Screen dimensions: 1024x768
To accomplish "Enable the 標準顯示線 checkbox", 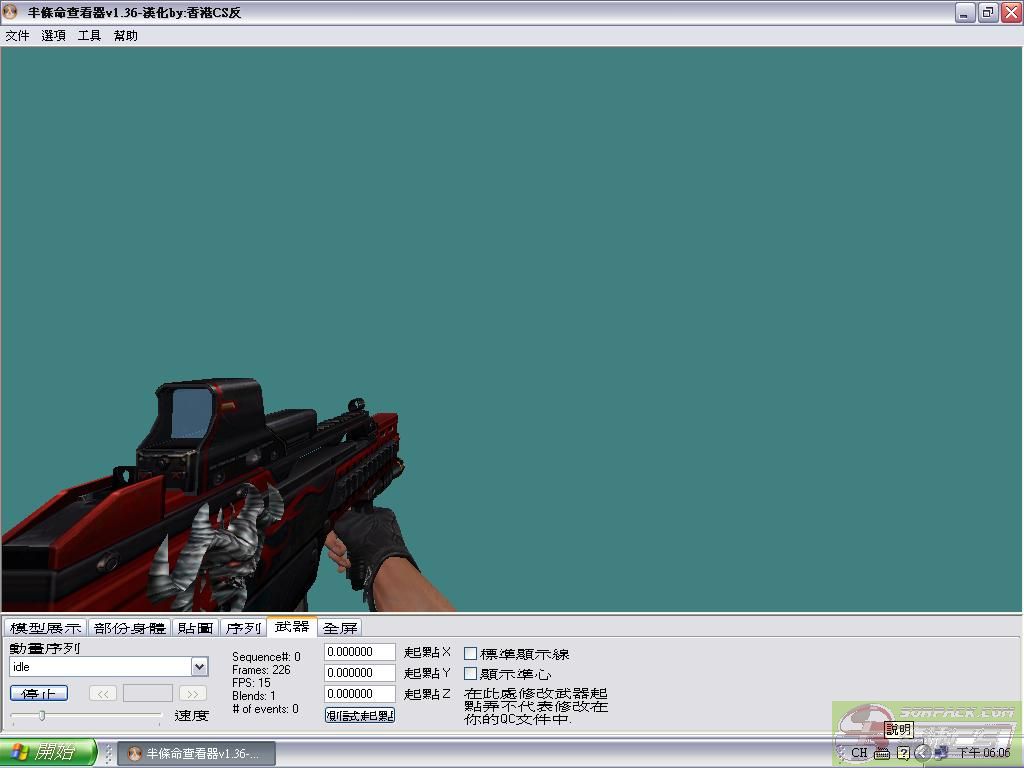I will (471, 653).
